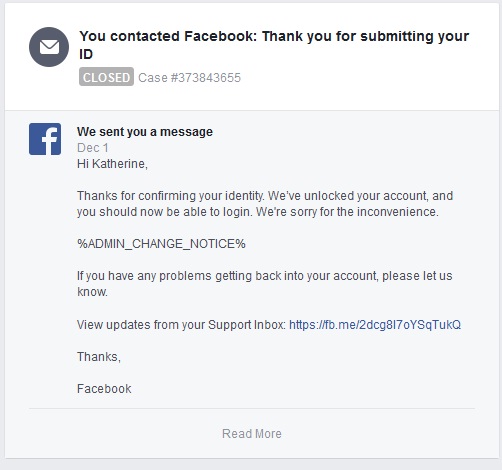Click the 'Thanks for confirming your identity' sentence
The image size is (502, 470).
click(170, 196)
